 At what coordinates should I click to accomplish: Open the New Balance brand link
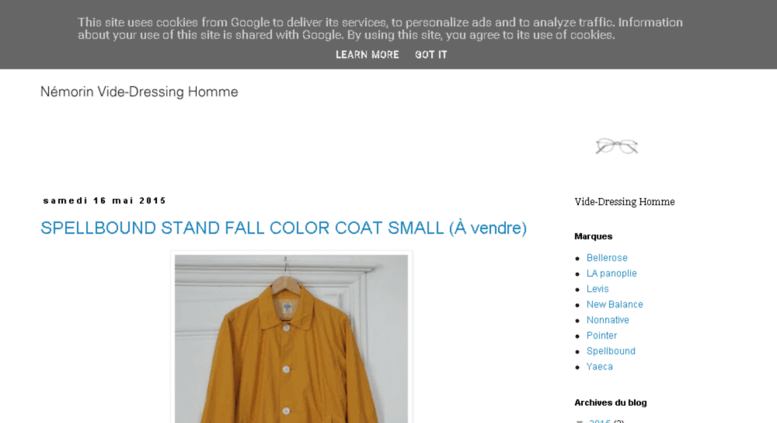(614, 304)
